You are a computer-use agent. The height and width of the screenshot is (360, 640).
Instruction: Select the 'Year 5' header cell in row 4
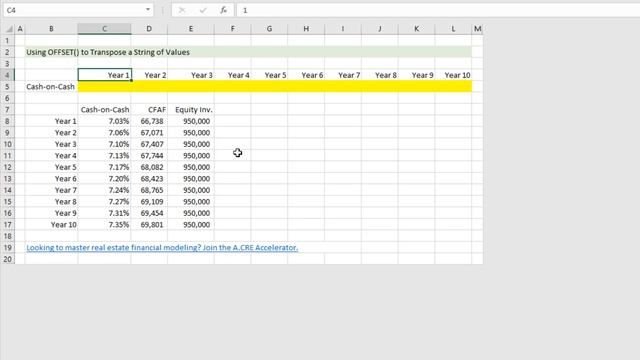pyautogui.click(x=269, y=75)
